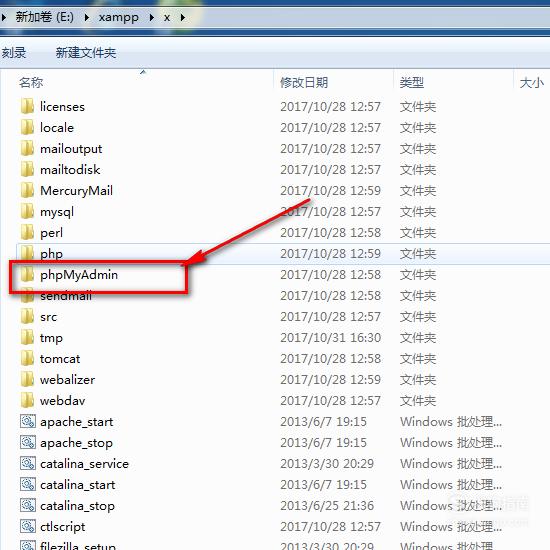Click the perl folder icon
The image size is (550, 550).
[27, 233]
